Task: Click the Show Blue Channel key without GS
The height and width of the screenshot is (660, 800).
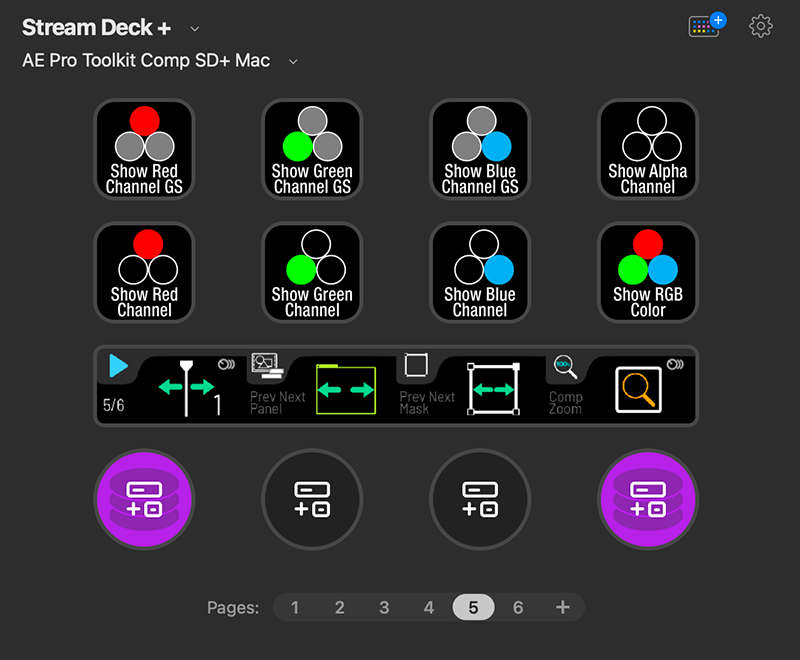Action: point(480,272)
